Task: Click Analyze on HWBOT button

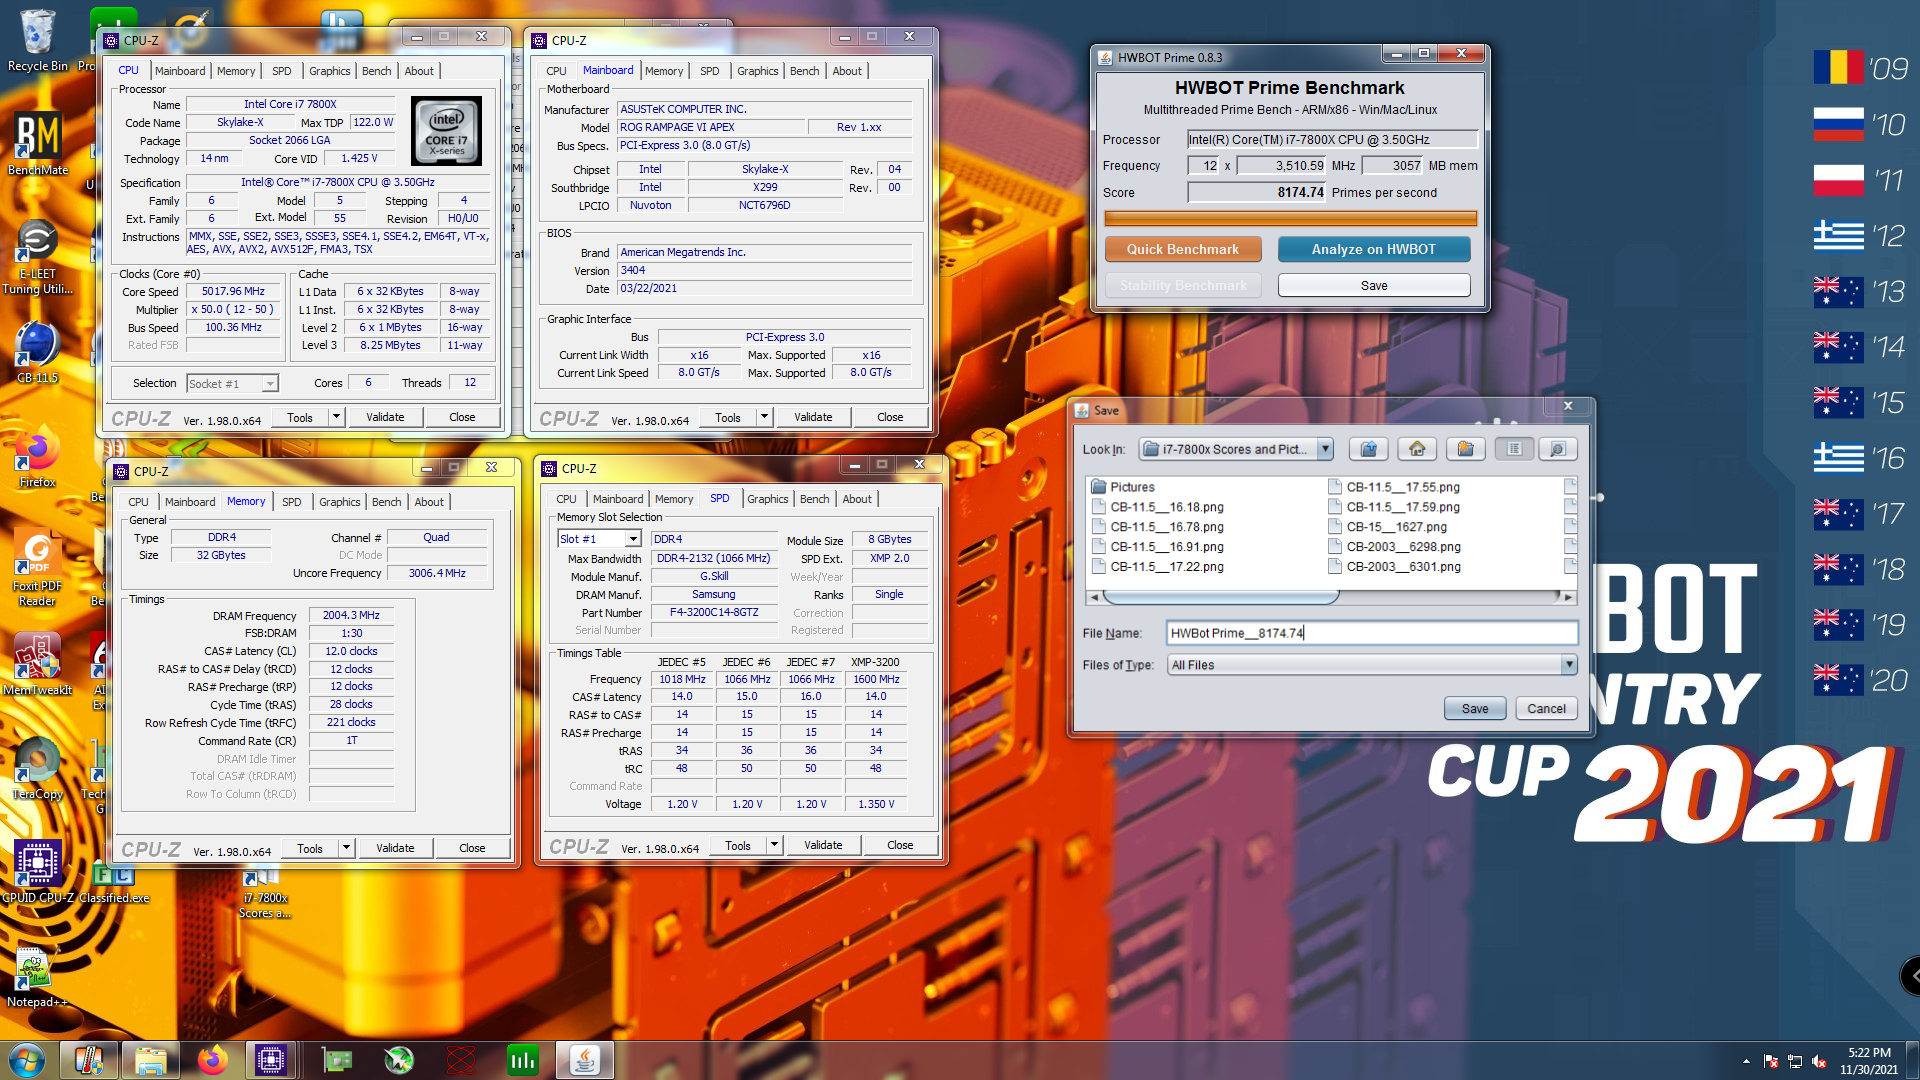Action: click(1374, 249)
